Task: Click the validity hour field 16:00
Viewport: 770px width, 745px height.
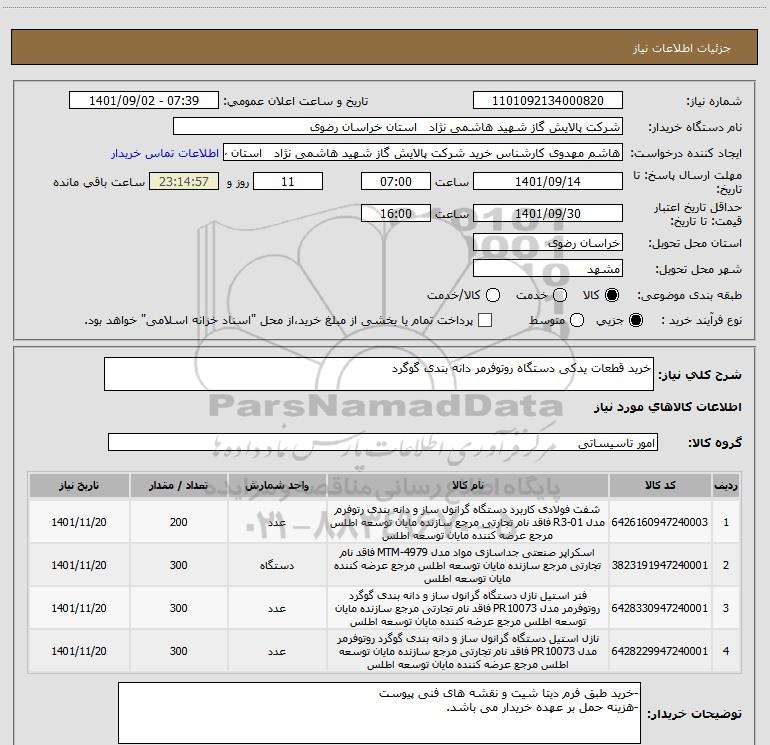Action: 396,213
